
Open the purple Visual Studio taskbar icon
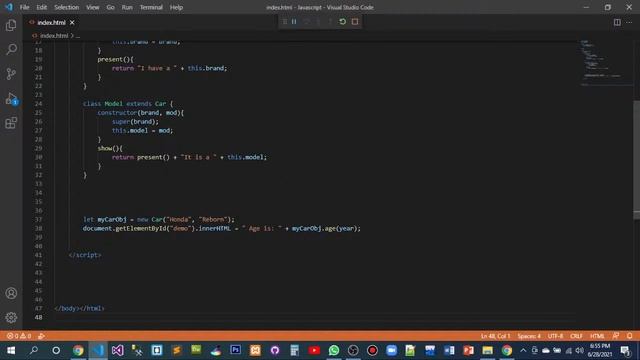click(x=118, y=350)
